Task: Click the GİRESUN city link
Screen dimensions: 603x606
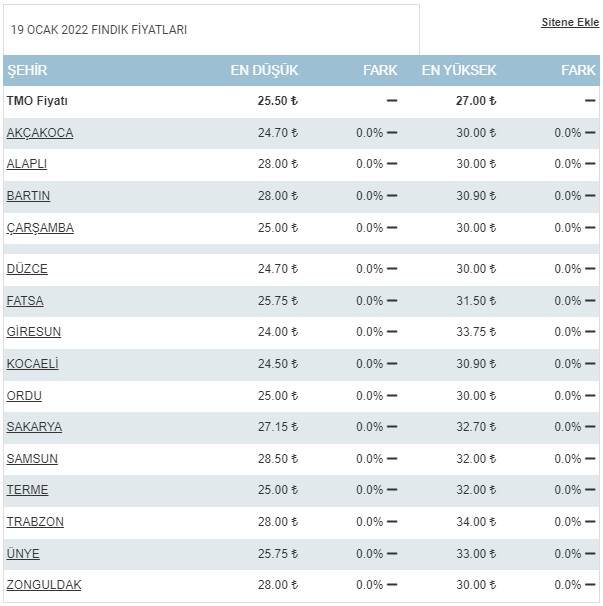Action: 34,332
